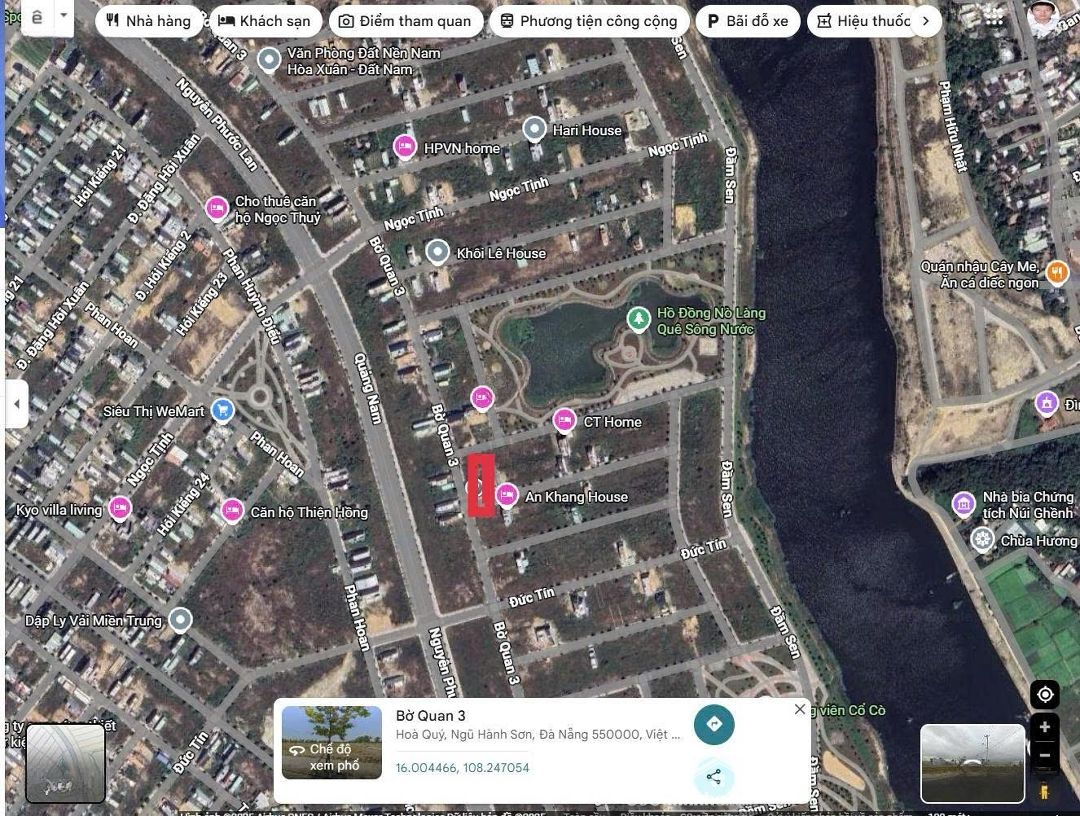1080x816 pixels.
Task: Click the Hồ Đồng Nò park marker
Action: coord(638,319)
